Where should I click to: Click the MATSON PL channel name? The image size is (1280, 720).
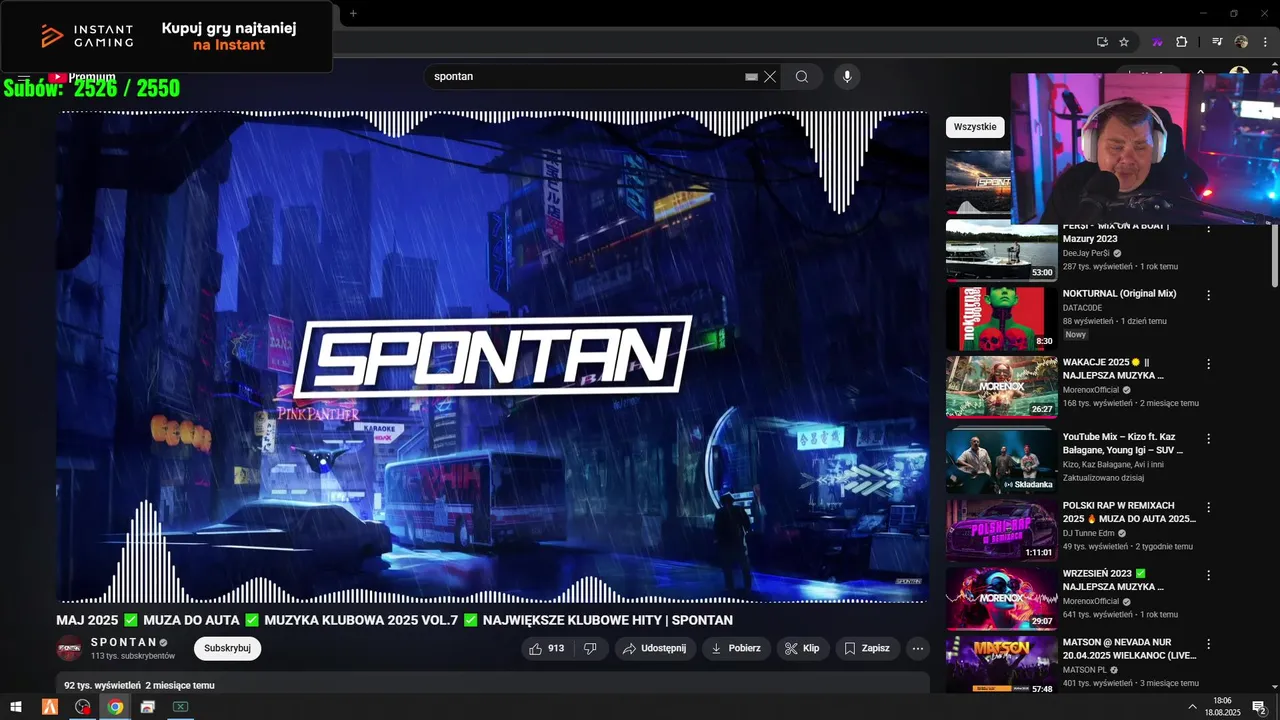[x=1085, y=669]
